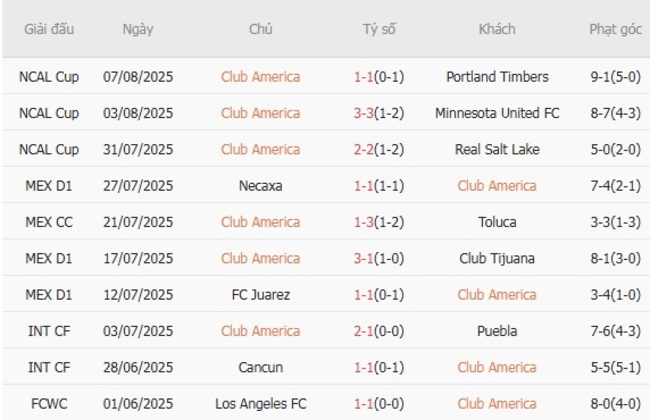The height and width of the screenshot is (420, 650).
Task: Select the FC Juarez home team
Action: coord(260,295)
